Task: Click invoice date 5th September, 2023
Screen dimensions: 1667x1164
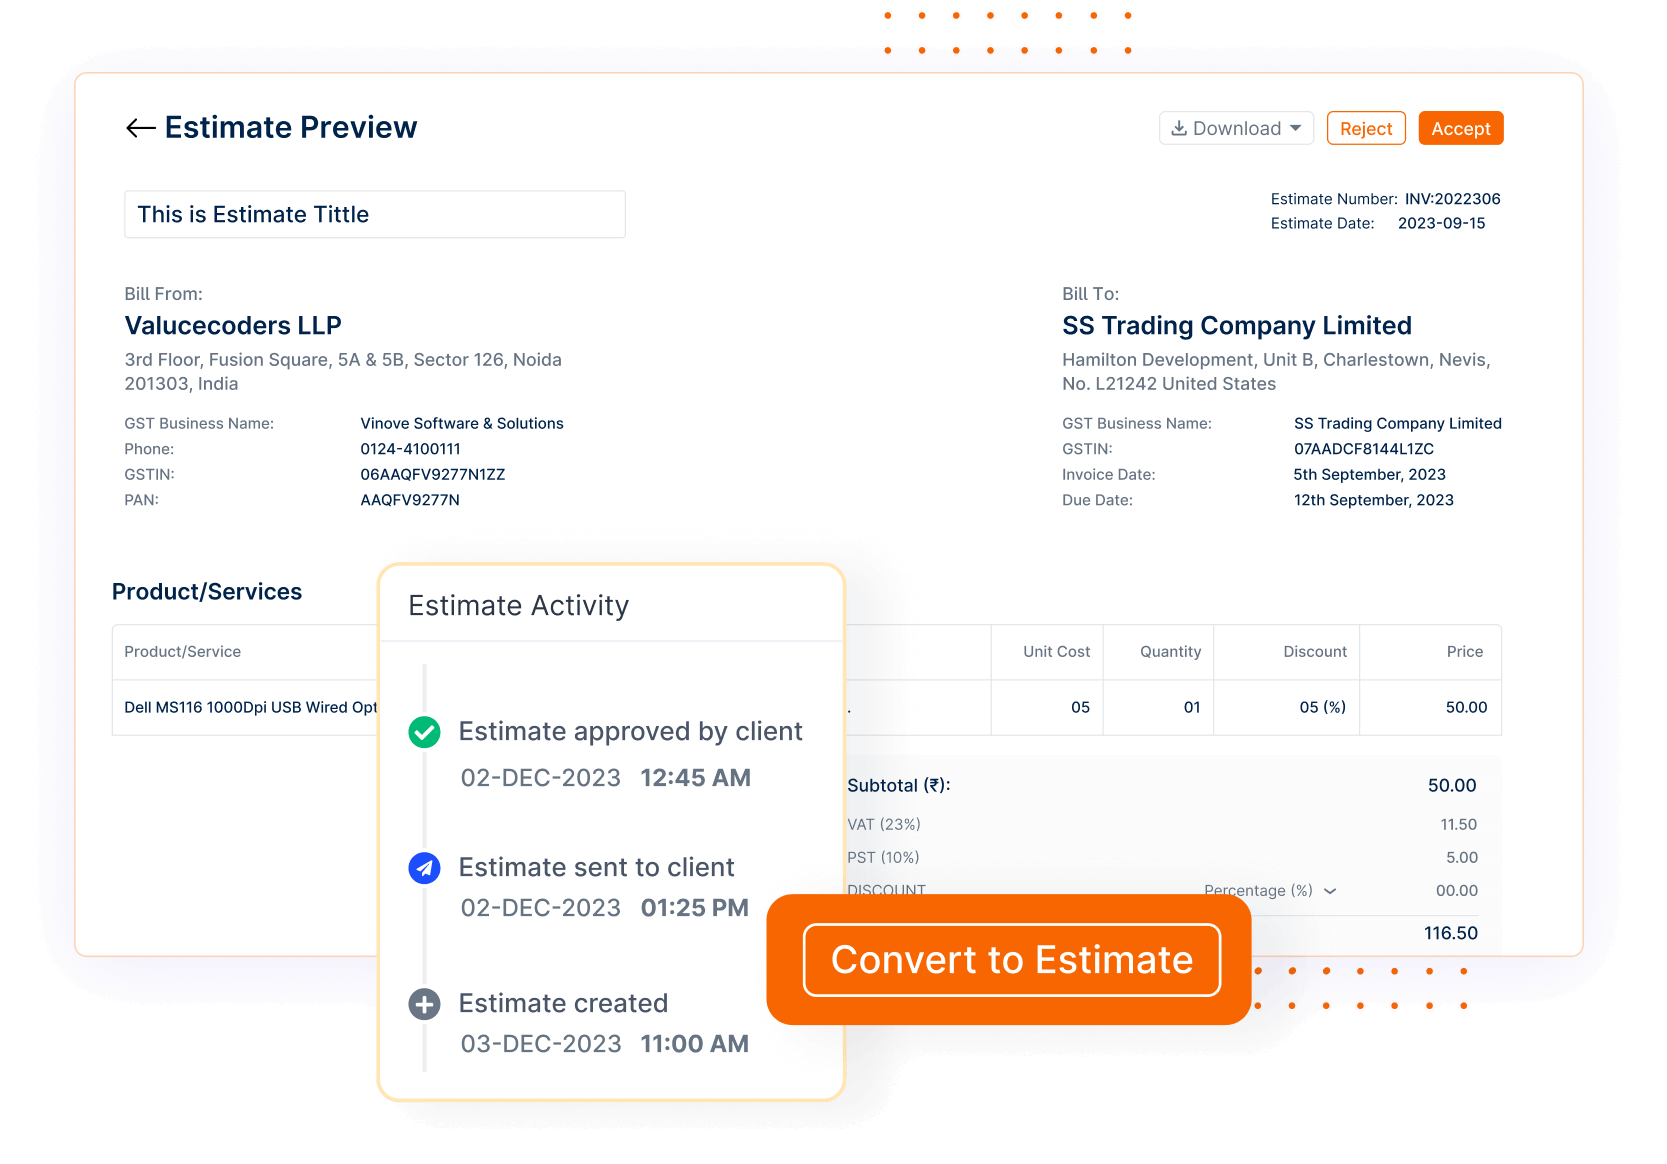Action: (x=1370, y=474)
